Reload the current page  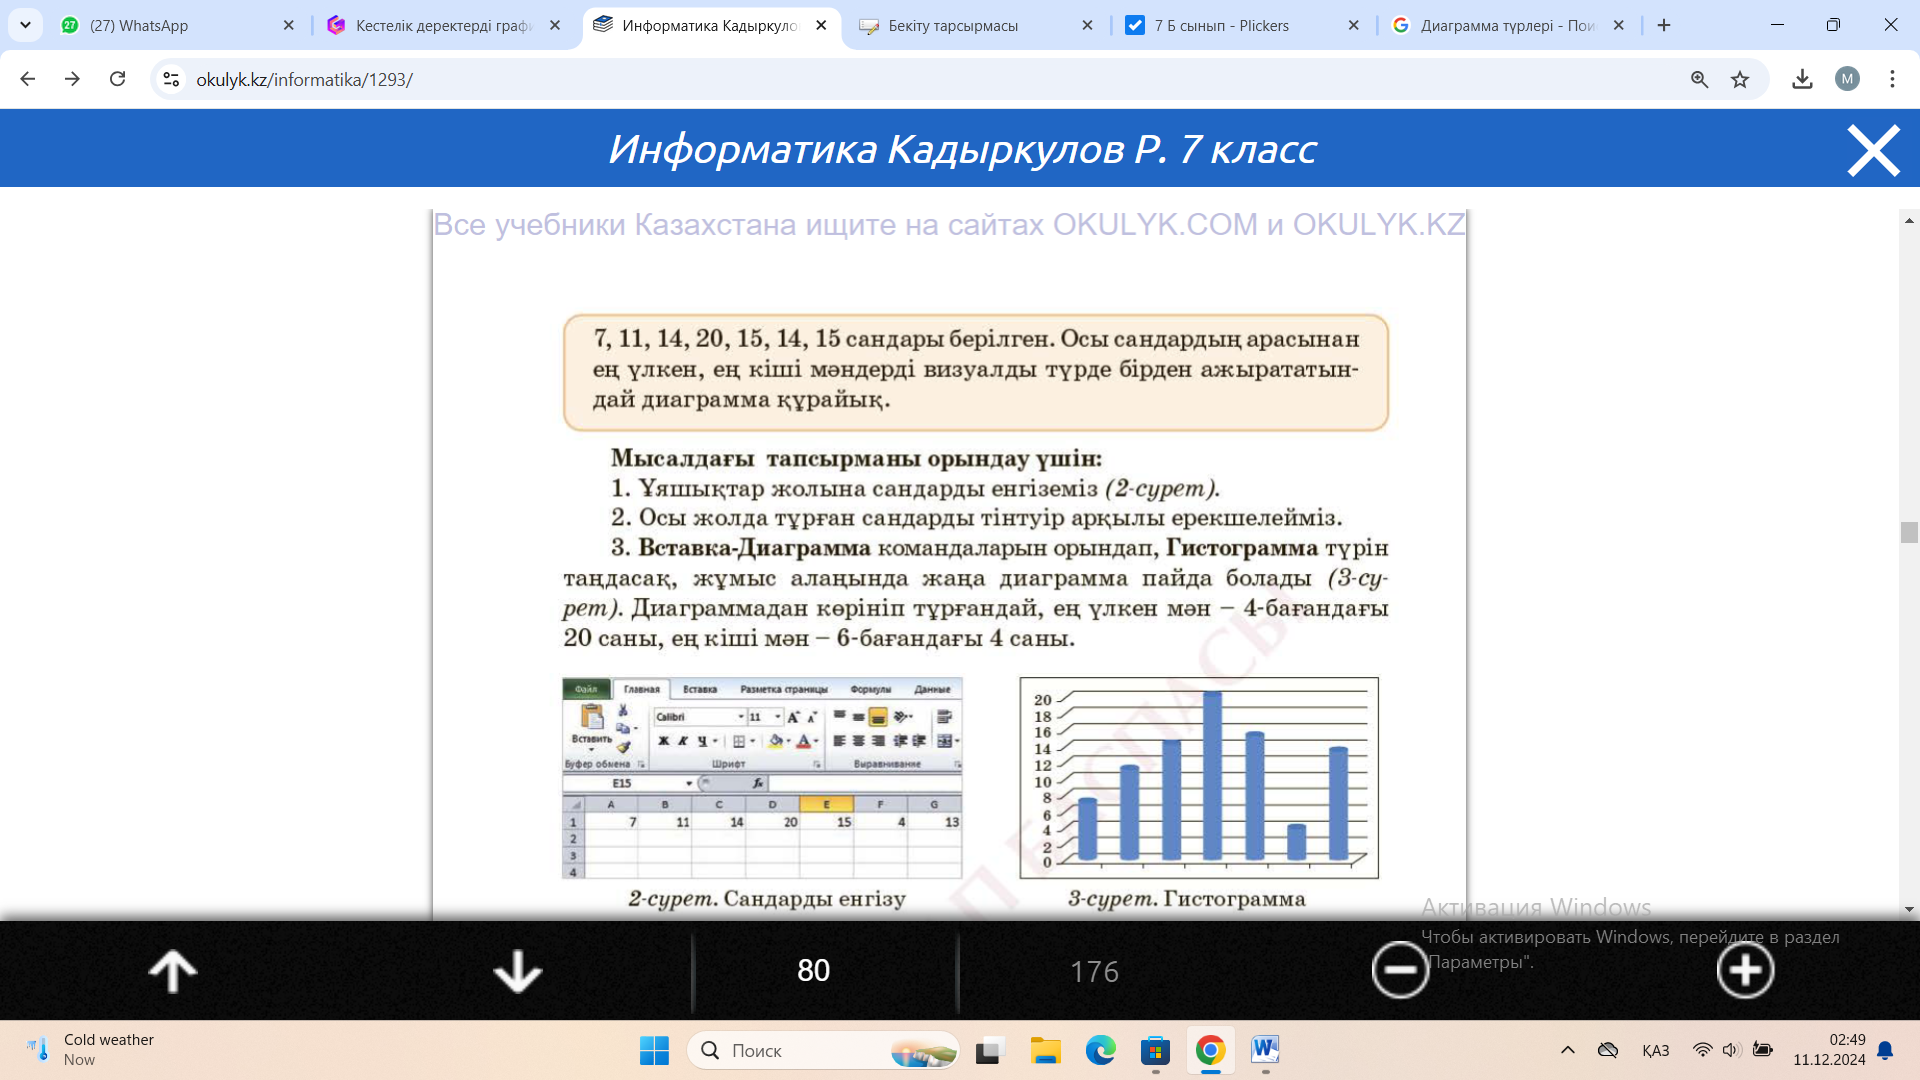pos(117,79)
